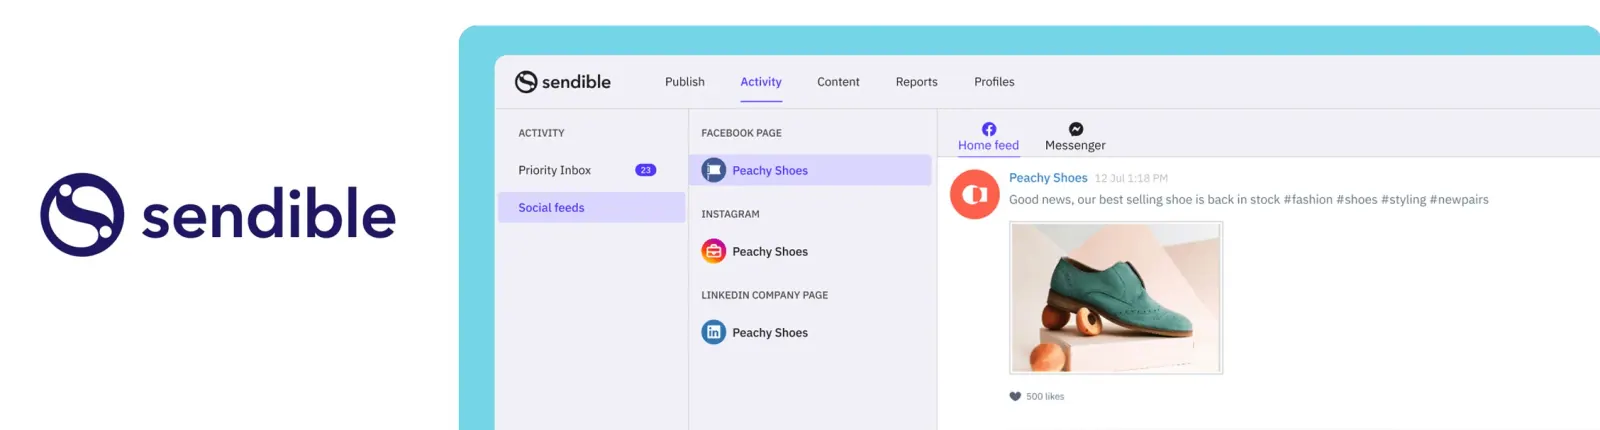Go to the Content section
The height and width of the screenshot is (430, 1600).
pyautogui.click(x=838, y=82)
